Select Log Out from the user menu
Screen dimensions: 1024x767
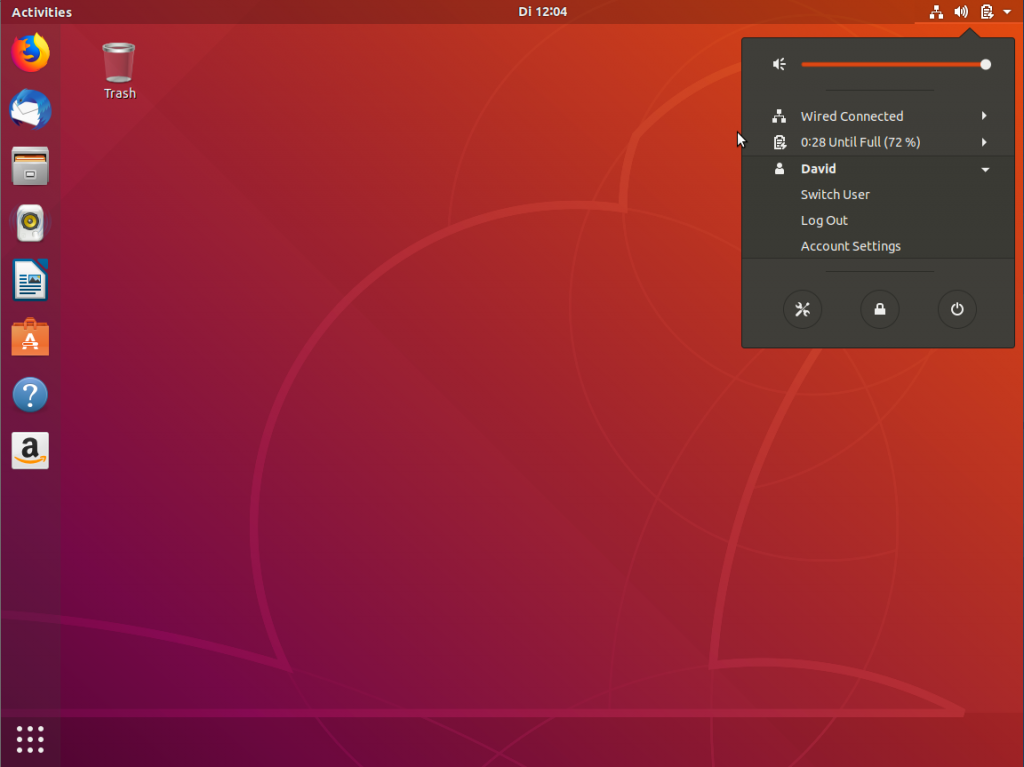click(x=878, y=220)
